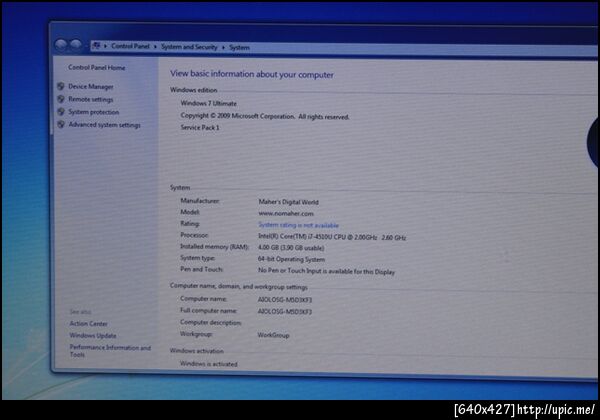Click the Installed memory (RAM) label
This screenshot has width=600, height=420.
click(214, 247)
